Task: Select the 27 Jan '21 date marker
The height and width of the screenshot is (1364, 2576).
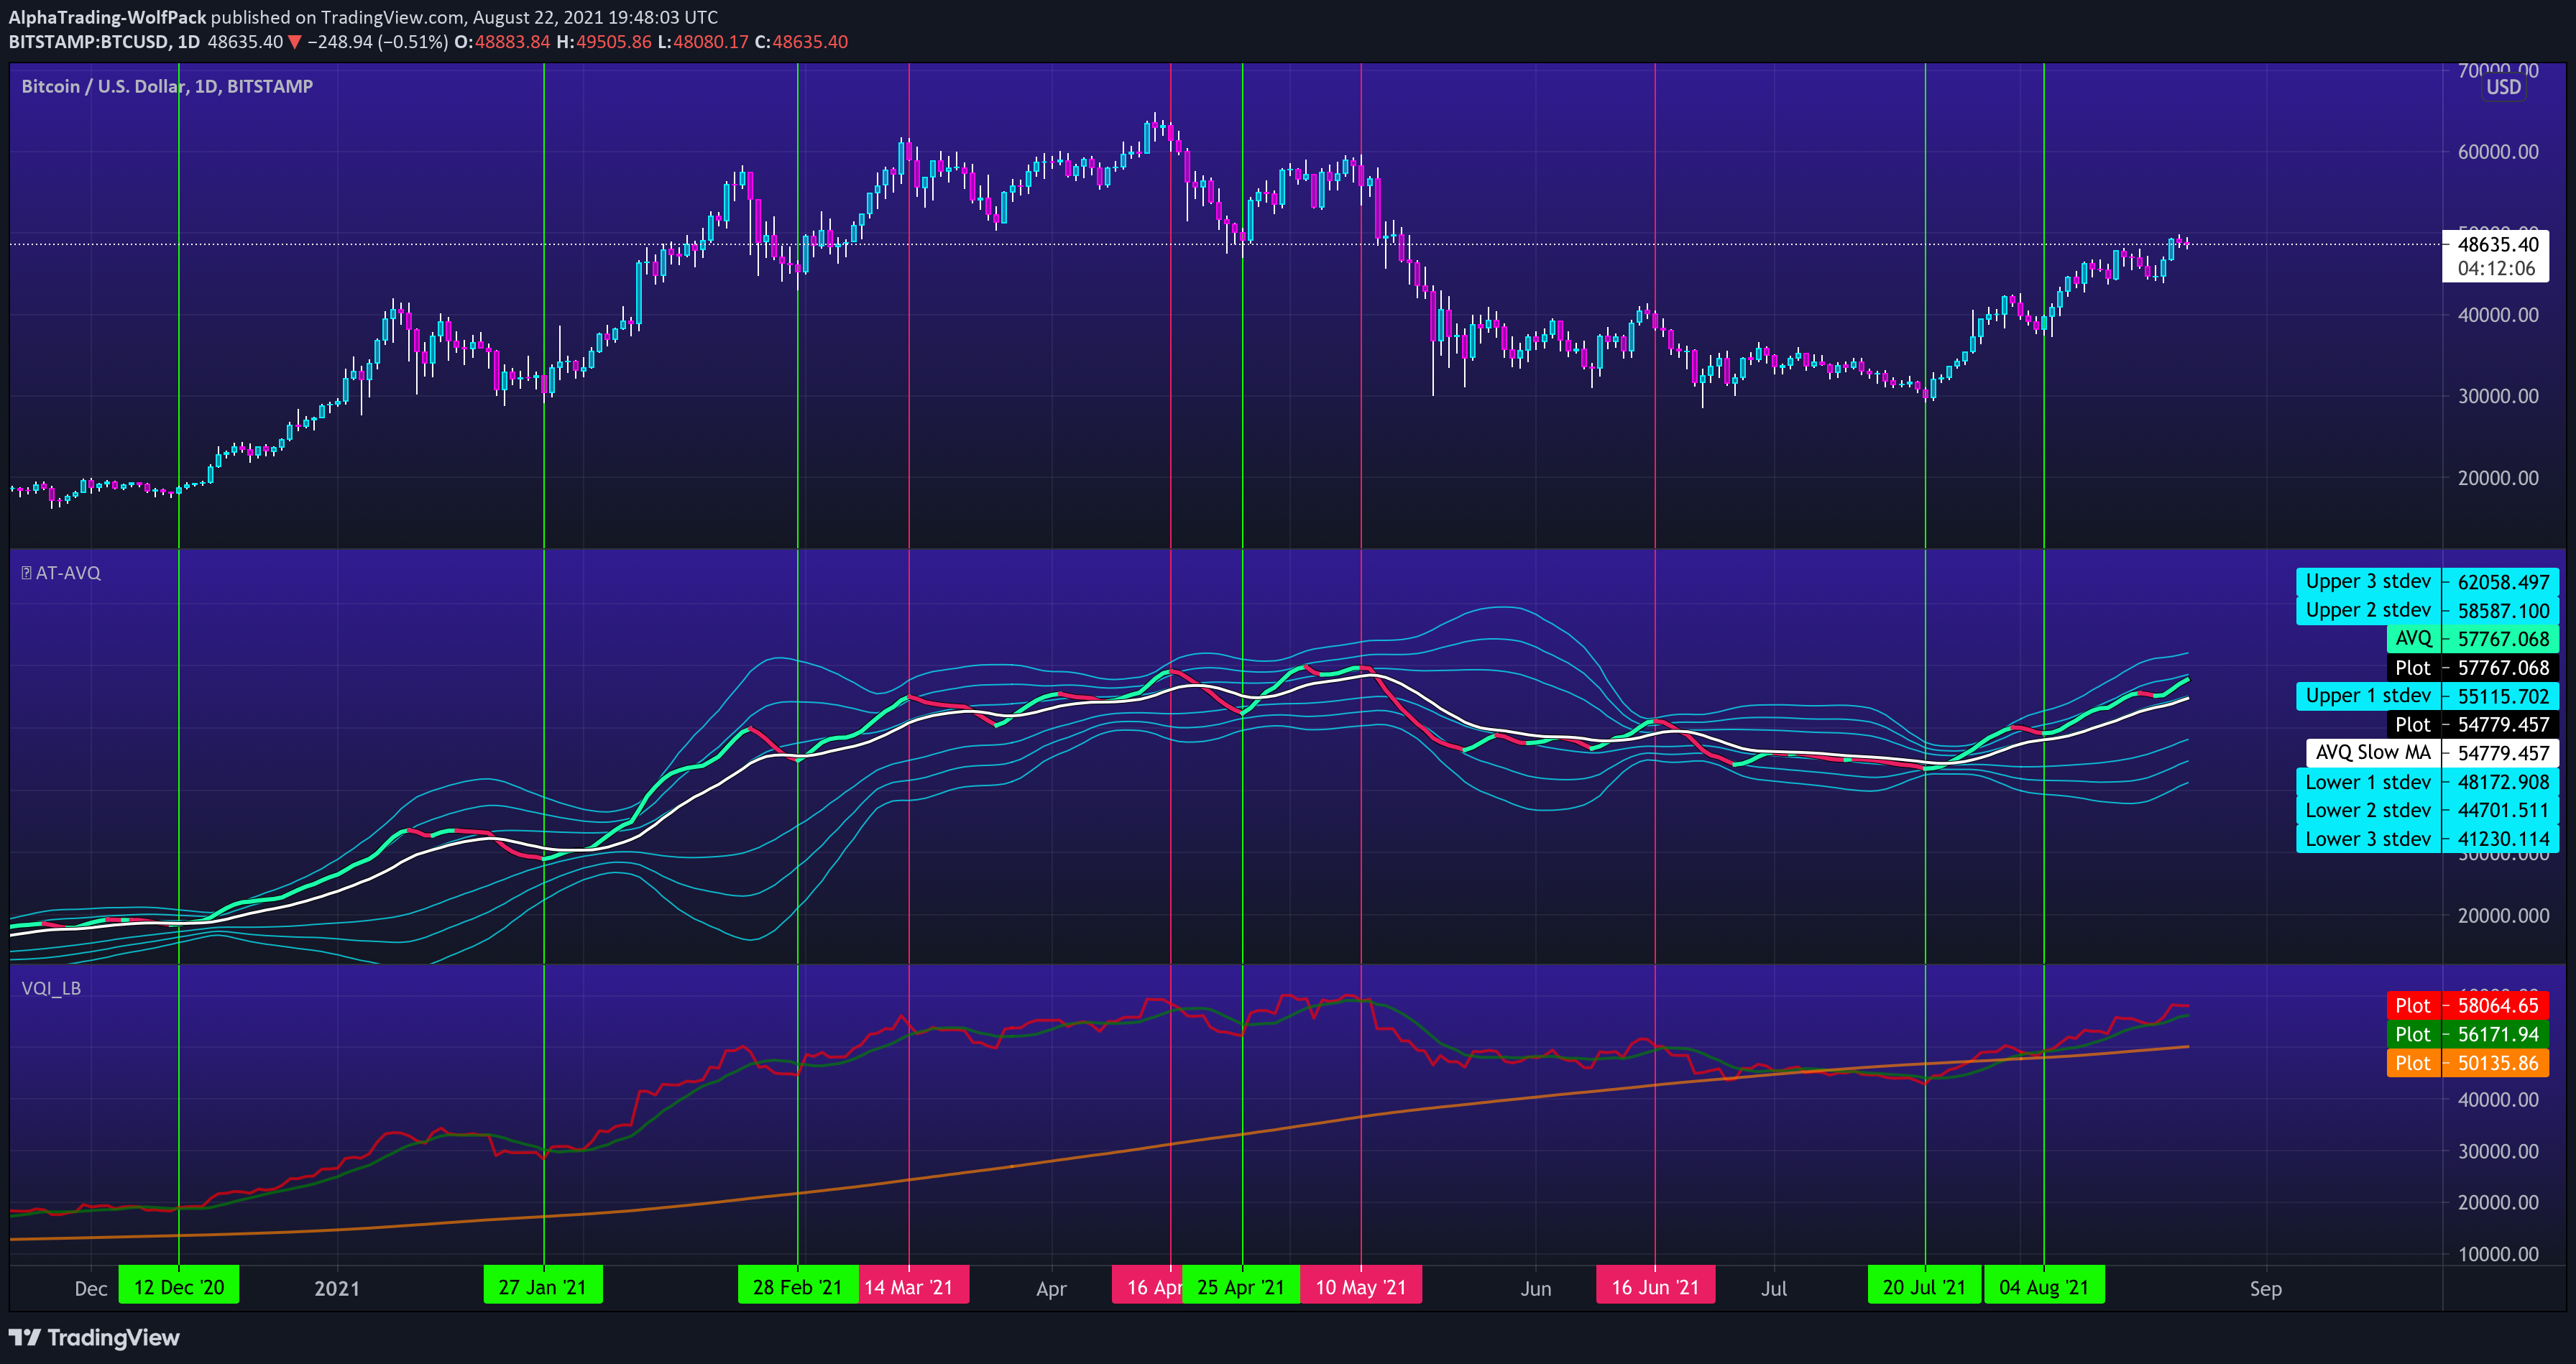Action: [543, 1287]
